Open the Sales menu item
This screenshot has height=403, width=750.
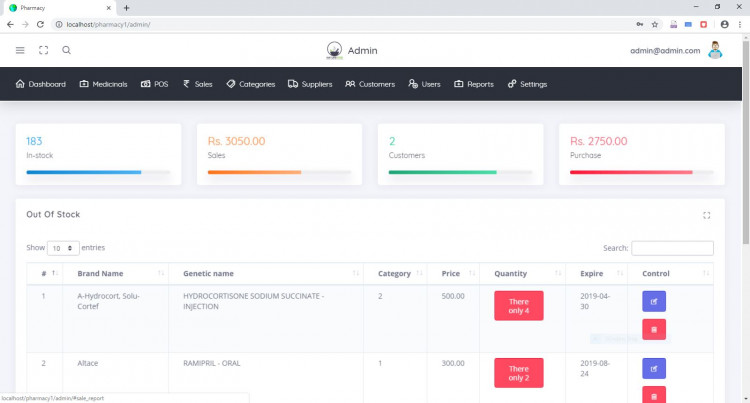198,84
